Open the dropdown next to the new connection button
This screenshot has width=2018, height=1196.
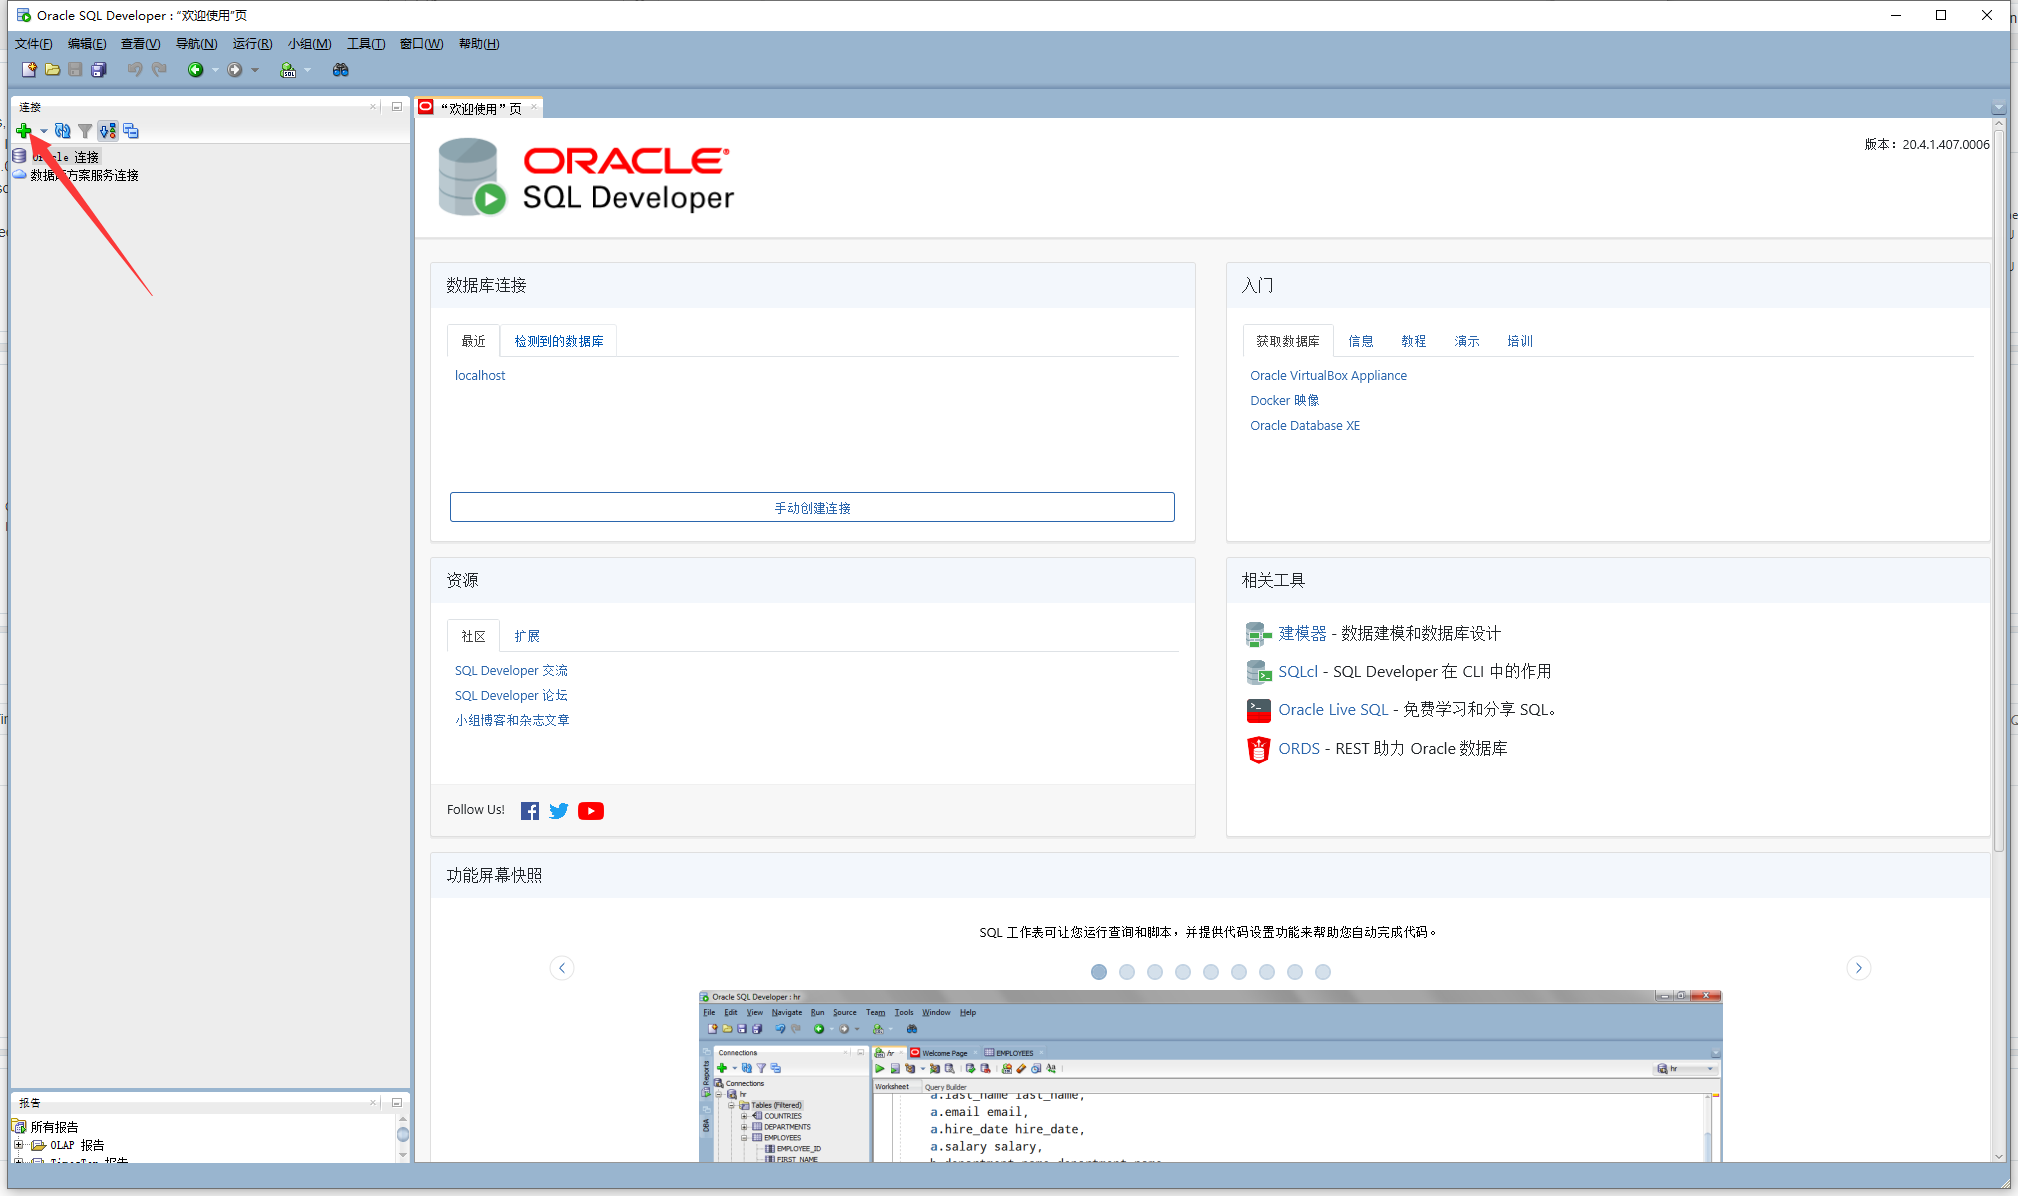(x=43, y=131)
